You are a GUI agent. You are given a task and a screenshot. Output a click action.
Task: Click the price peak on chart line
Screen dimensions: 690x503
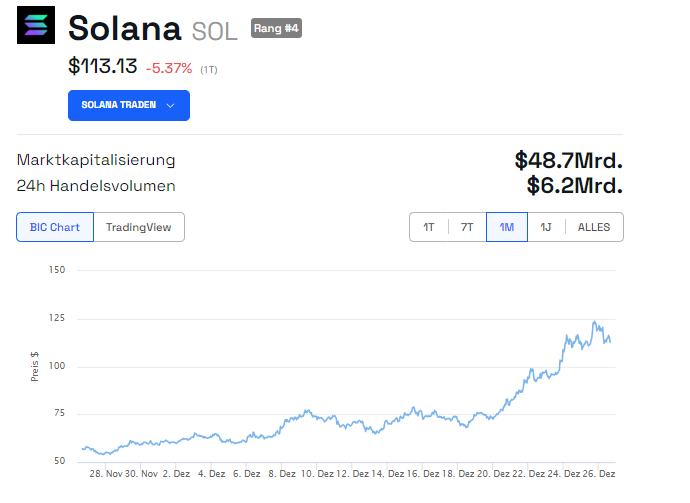point(595,322)
